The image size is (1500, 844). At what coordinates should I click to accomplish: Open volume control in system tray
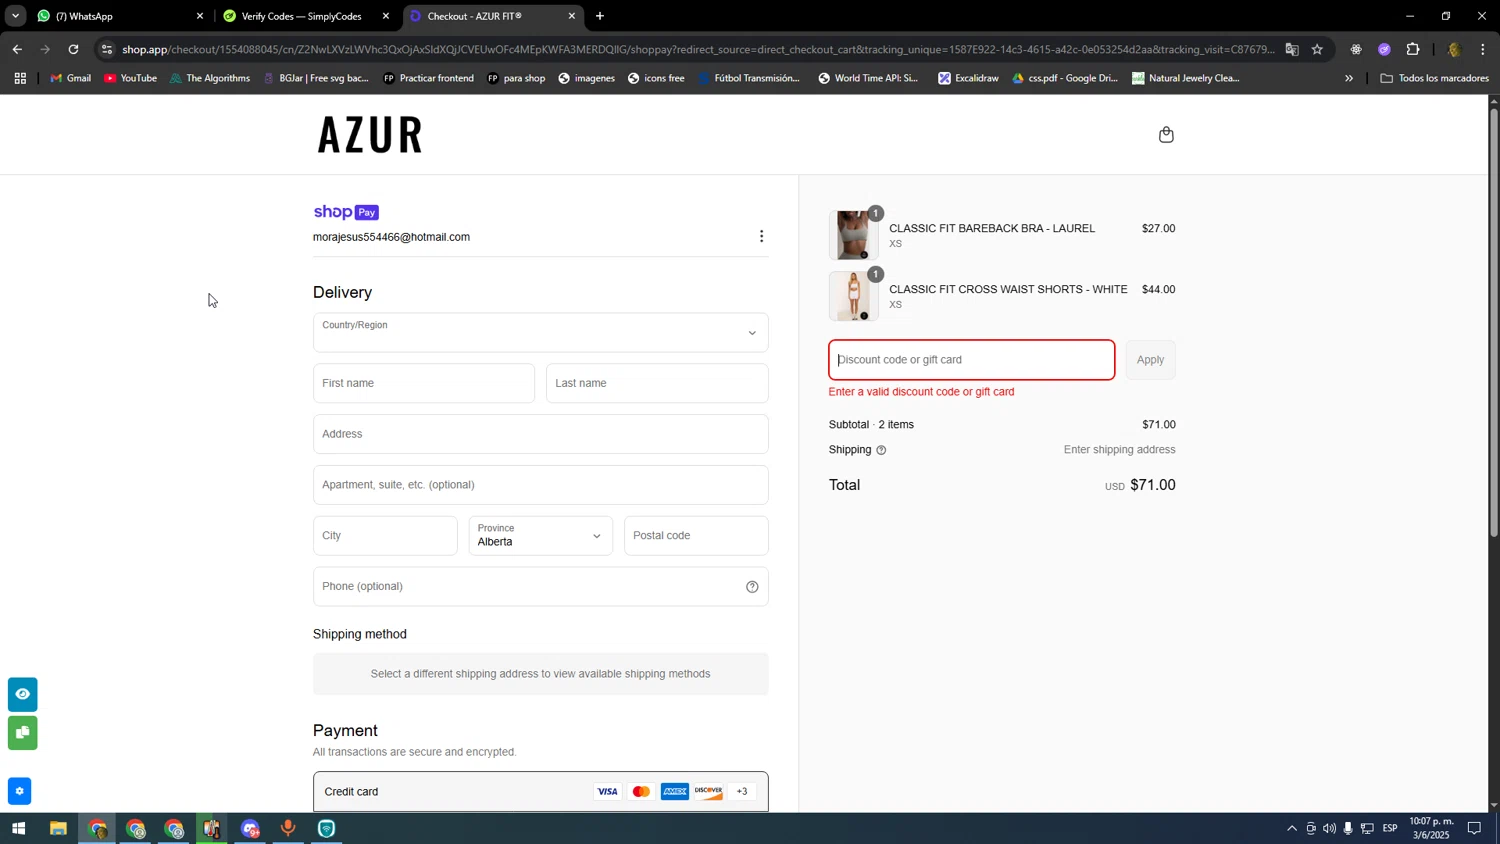point(1329,829)
